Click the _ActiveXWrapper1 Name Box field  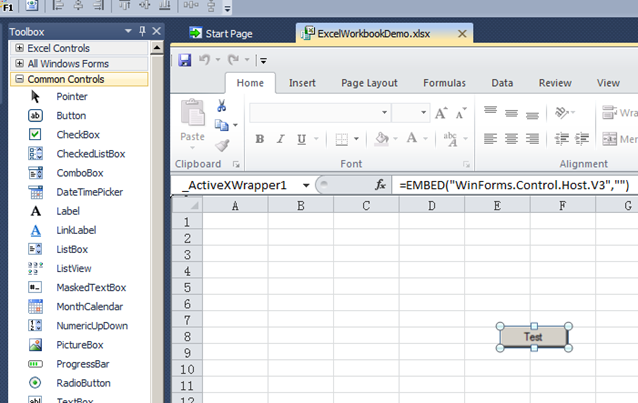pos(237,186)
